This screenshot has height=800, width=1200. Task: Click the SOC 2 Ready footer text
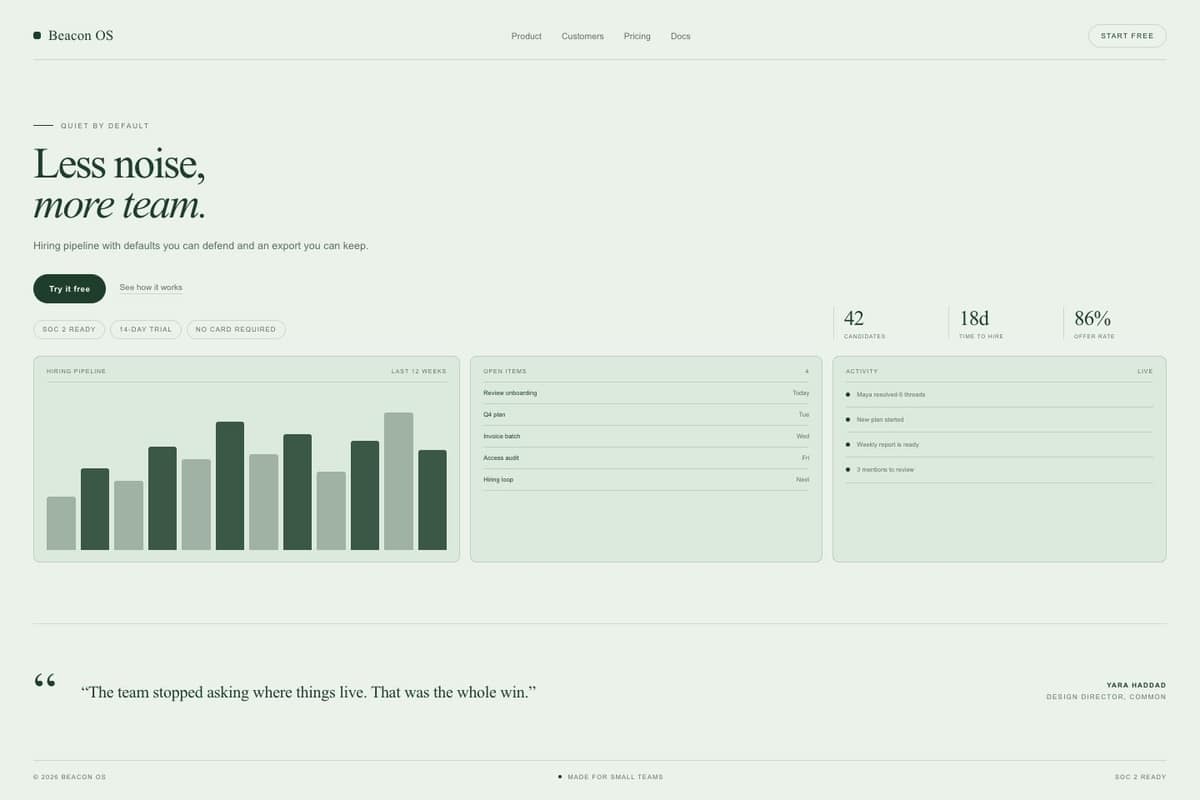coord(1140,777)
